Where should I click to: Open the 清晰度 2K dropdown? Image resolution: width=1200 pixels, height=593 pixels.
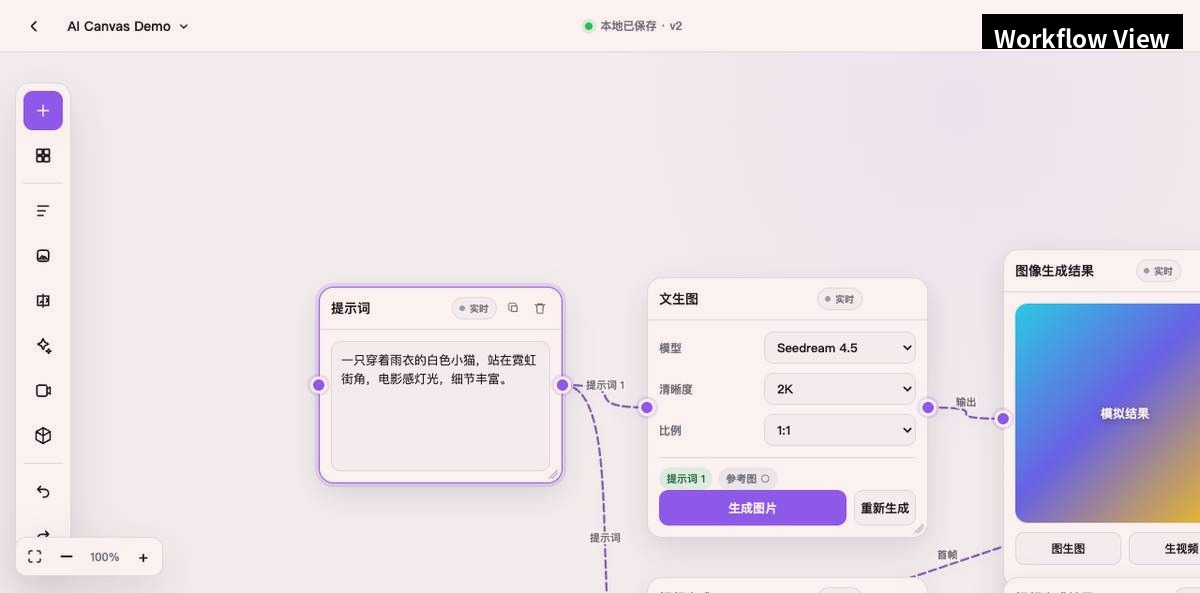click(x=840, y=389)
